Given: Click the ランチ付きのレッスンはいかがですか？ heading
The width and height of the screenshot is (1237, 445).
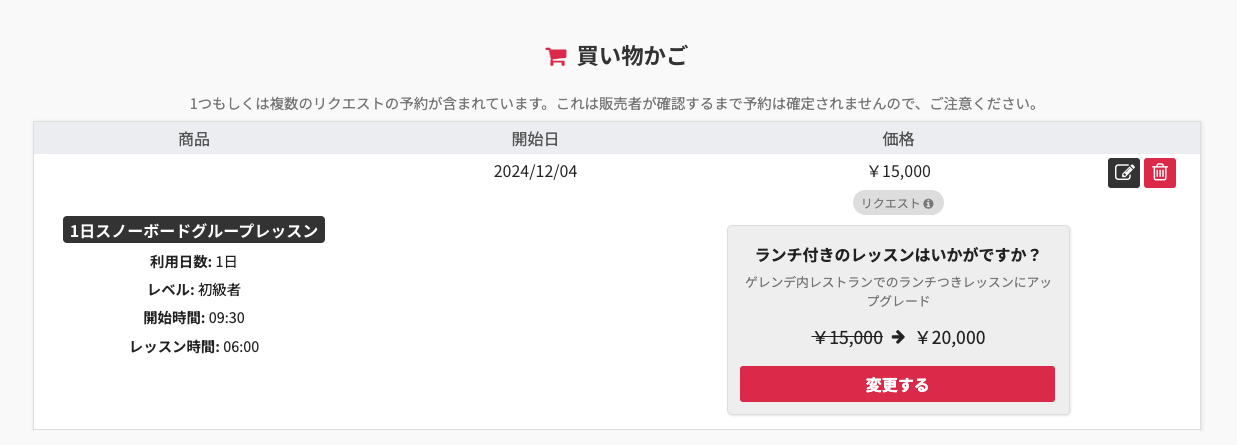Looking at the screenshot, I should [x=898, y=253].
